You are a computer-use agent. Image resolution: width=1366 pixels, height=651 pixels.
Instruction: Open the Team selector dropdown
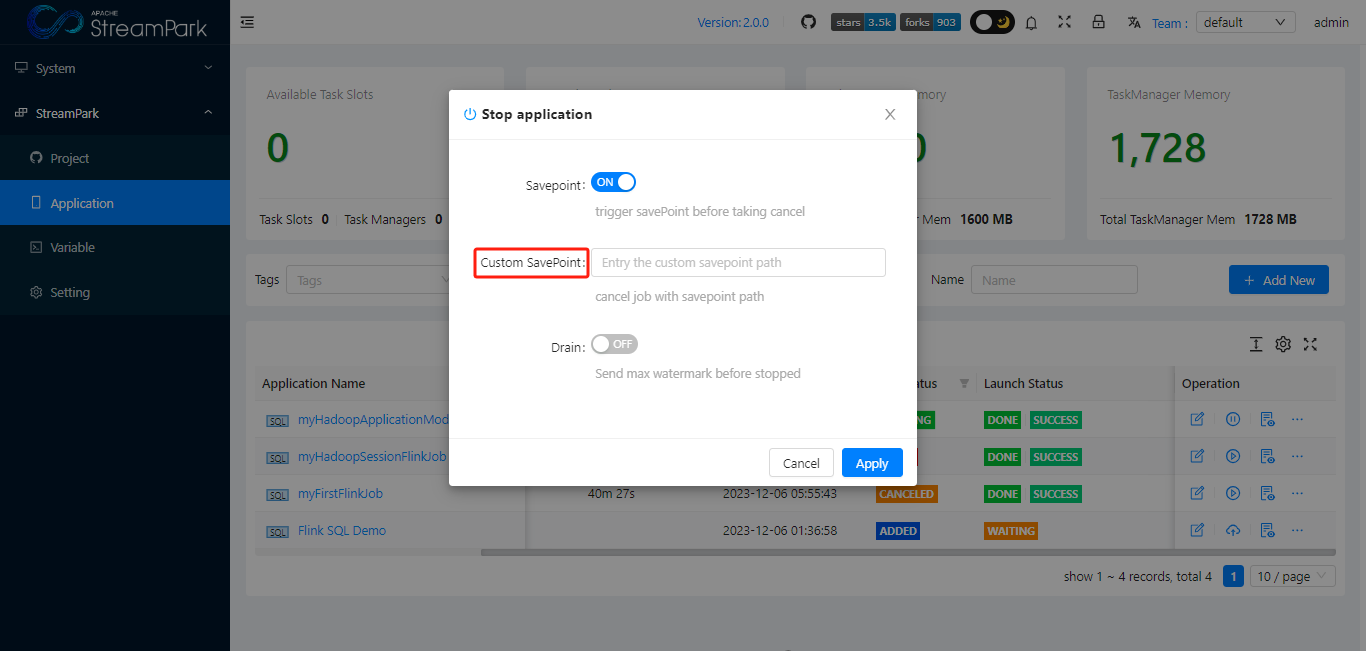pyautogui.click(x=1245, y=21)
